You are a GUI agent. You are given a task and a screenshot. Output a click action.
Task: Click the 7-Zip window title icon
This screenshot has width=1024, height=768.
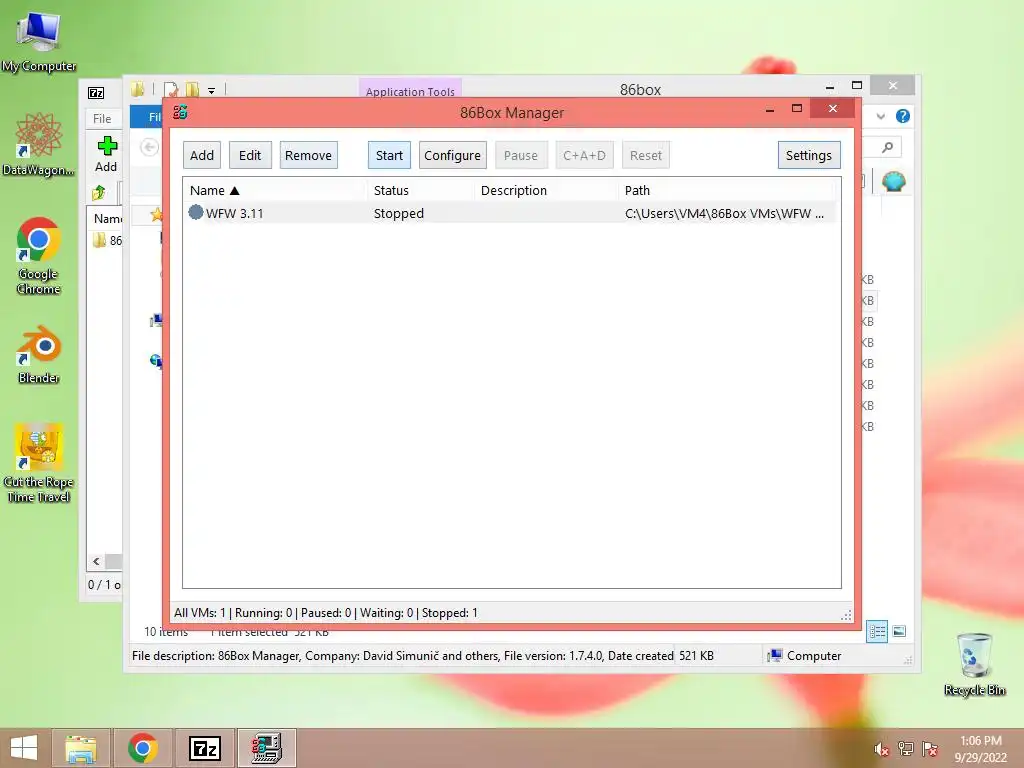pos(96,93)
